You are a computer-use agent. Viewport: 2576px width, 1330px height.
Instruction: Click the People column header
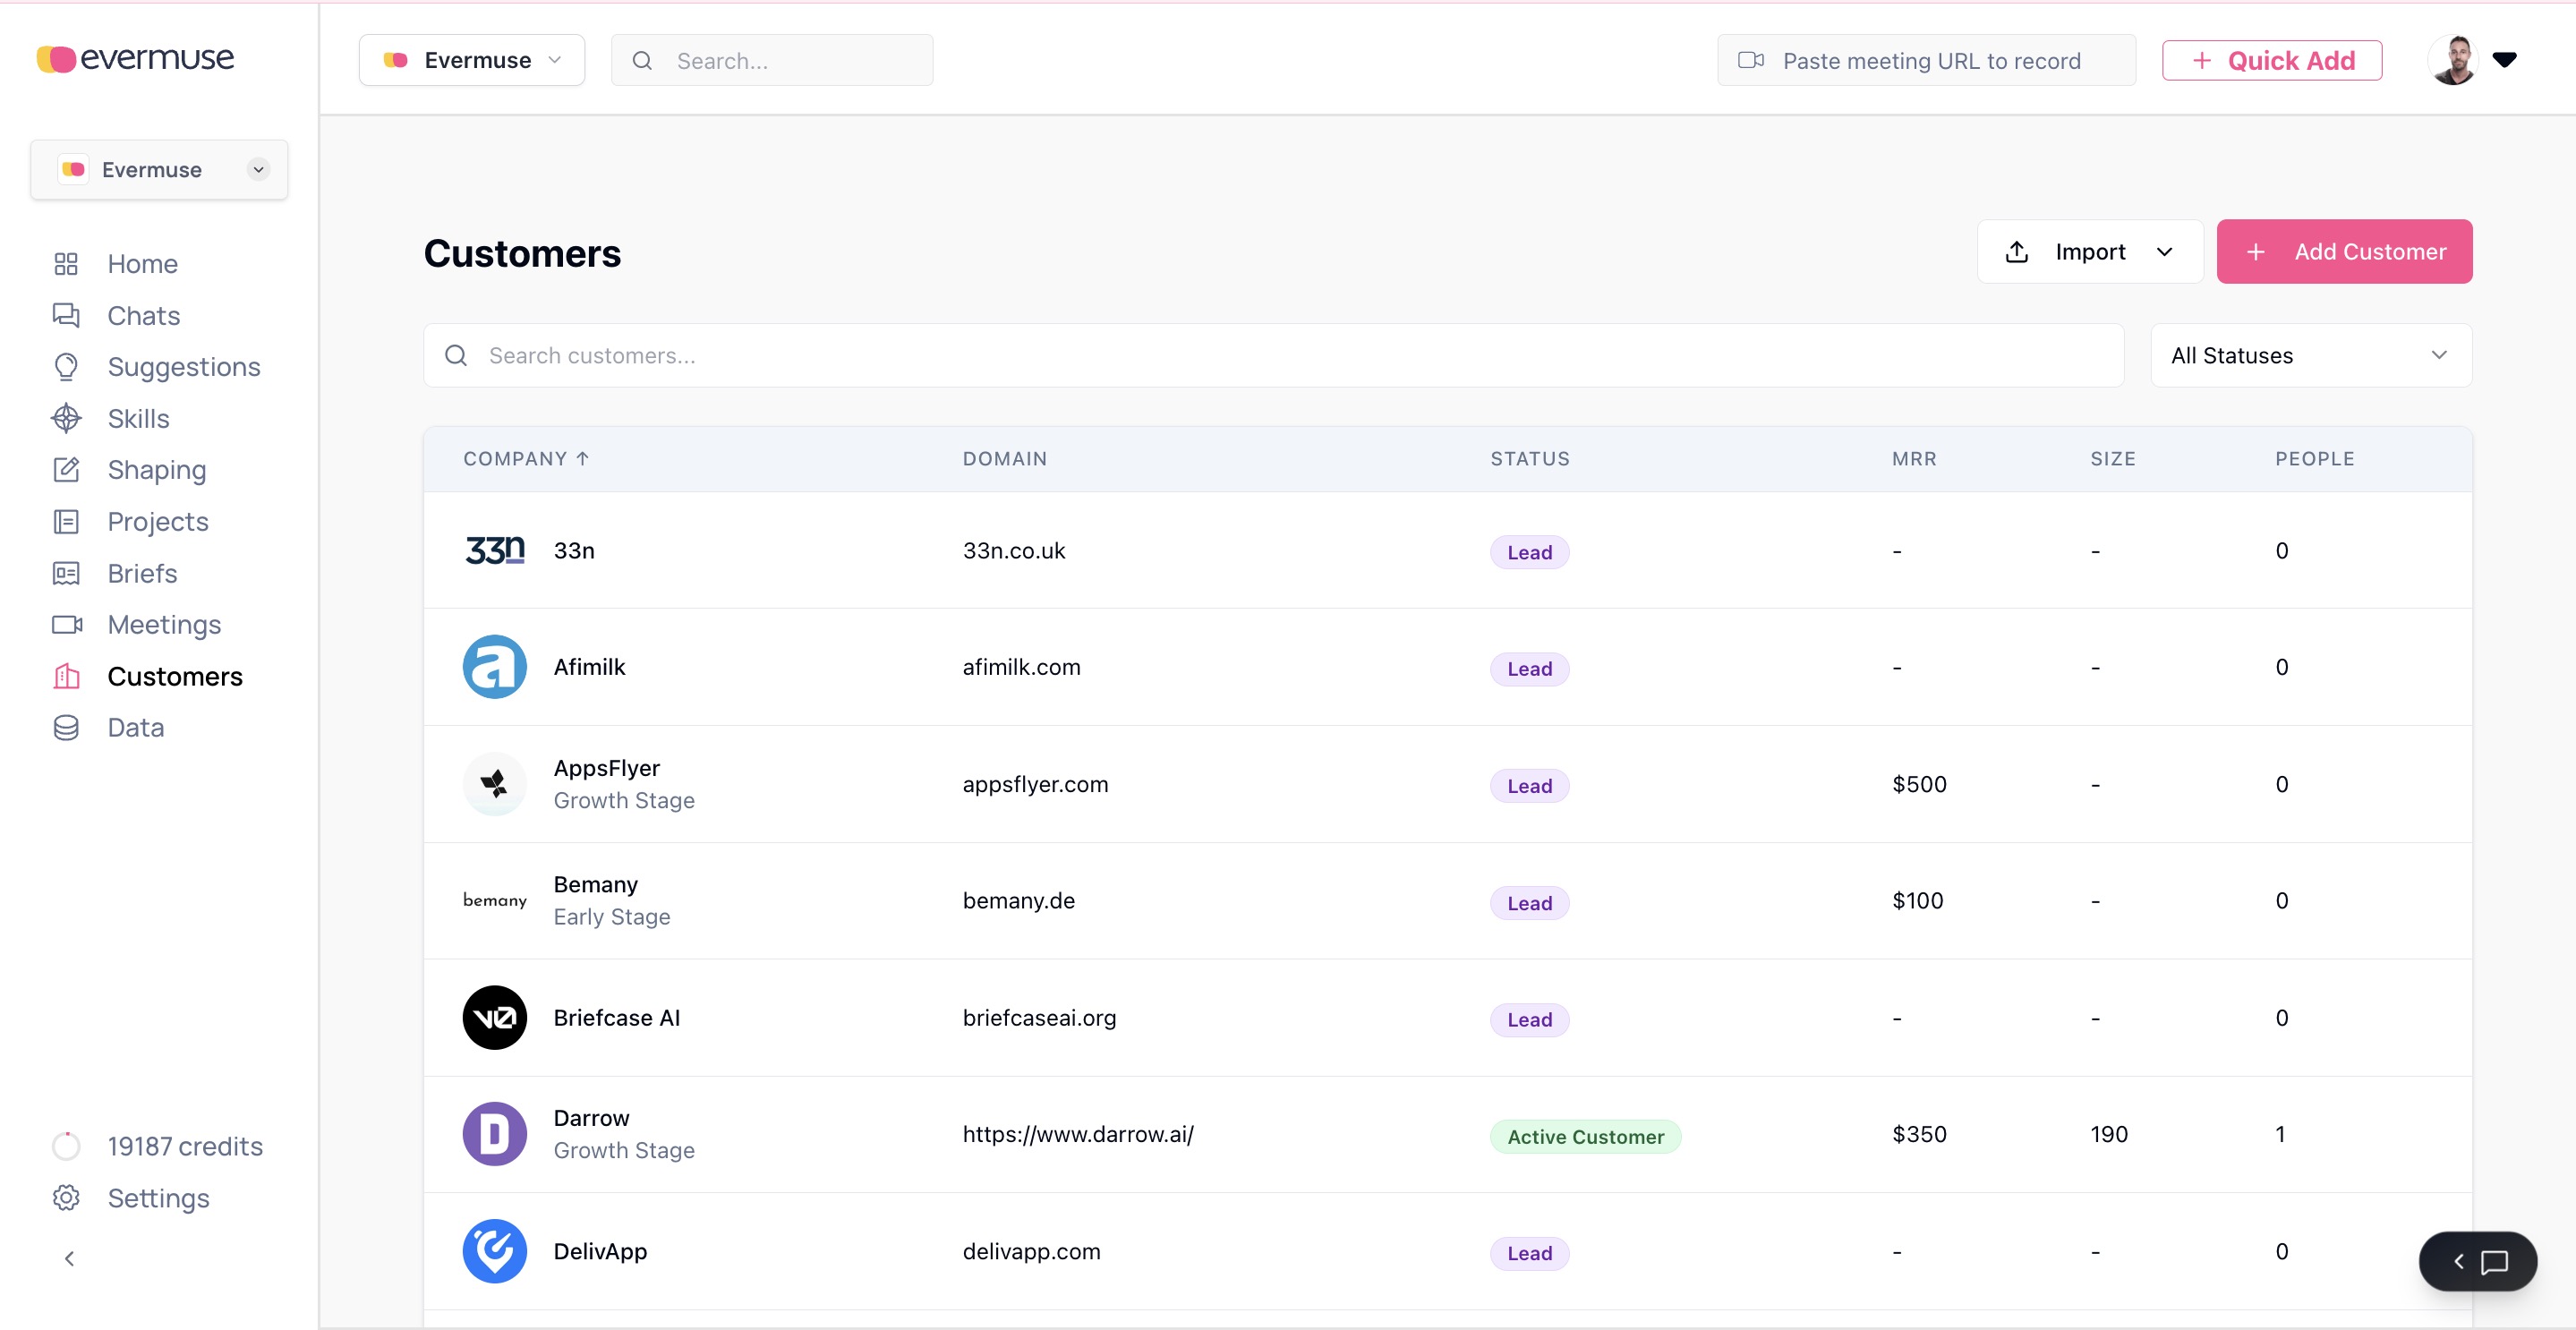coord(2315,459)
